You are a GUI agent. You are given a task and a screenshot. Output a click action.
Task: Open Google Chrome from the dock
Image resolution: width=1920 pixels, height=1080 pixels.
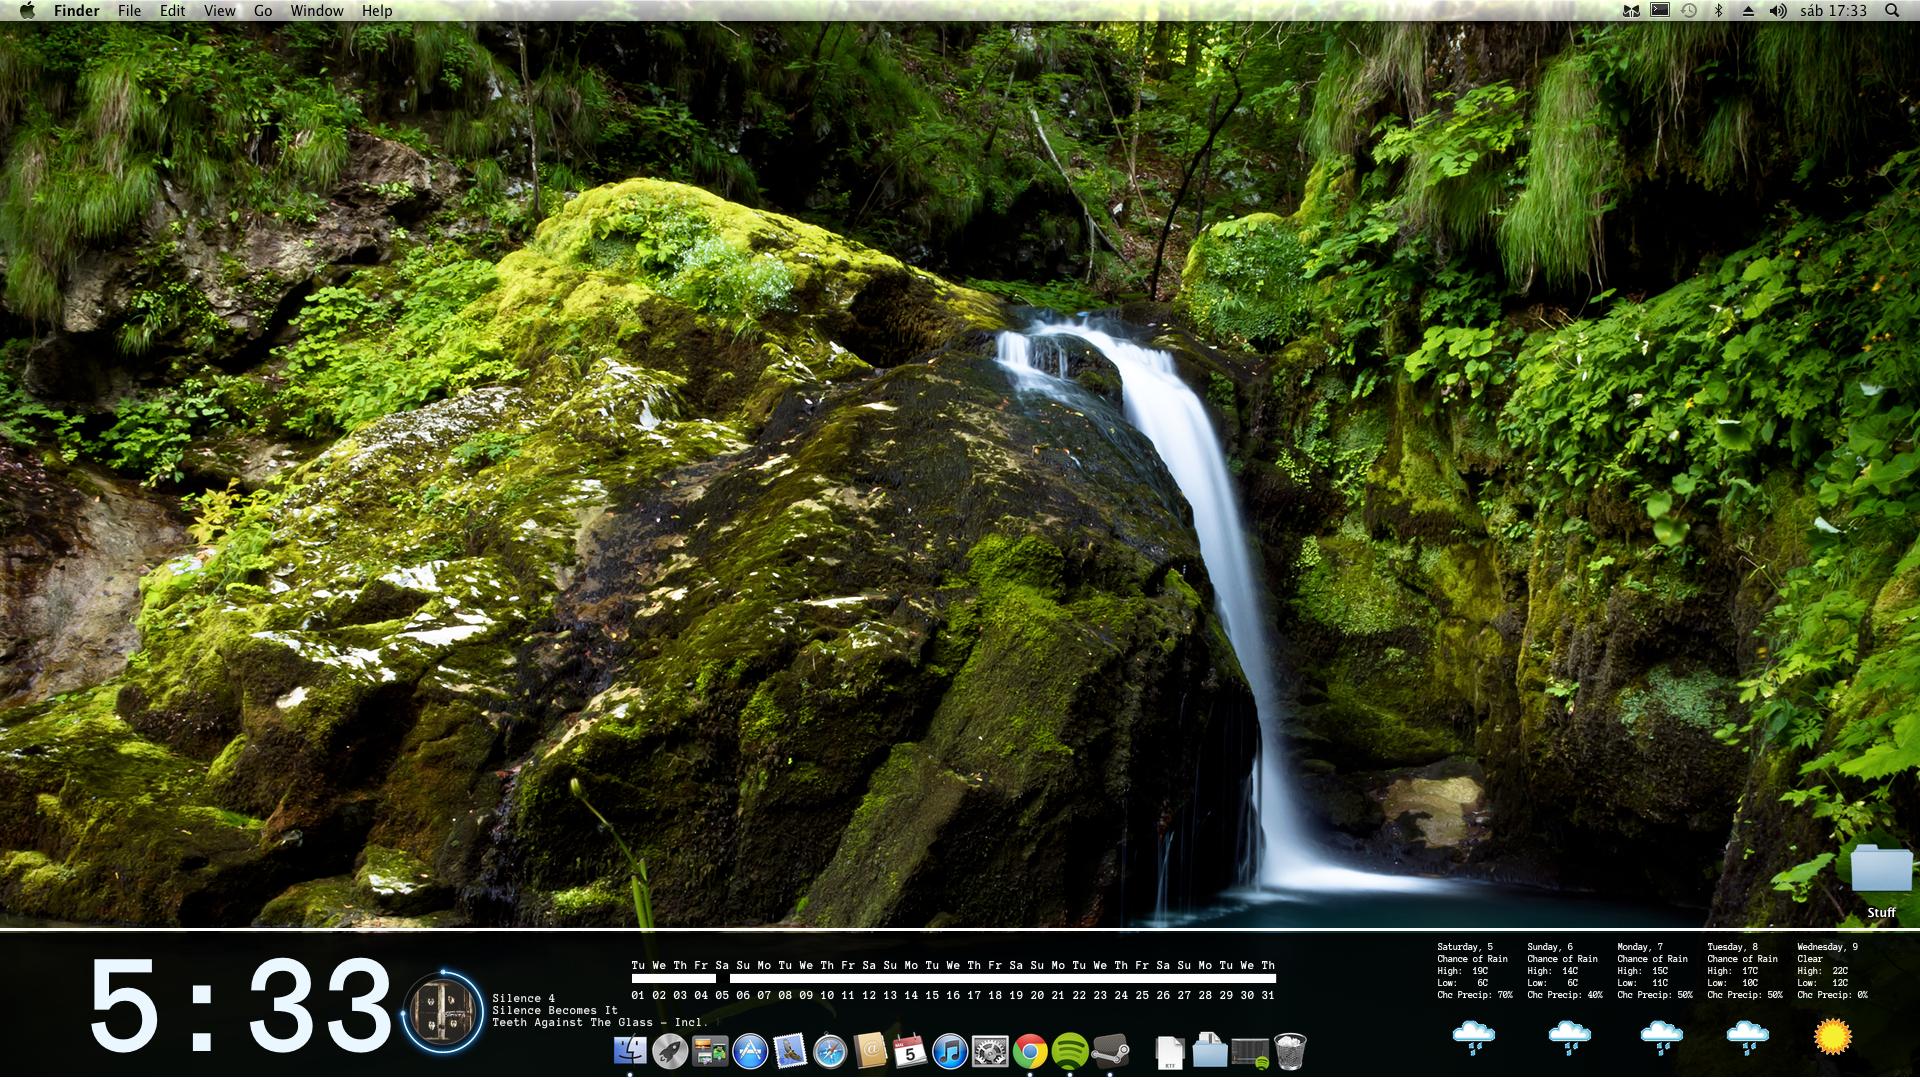1030,1051
